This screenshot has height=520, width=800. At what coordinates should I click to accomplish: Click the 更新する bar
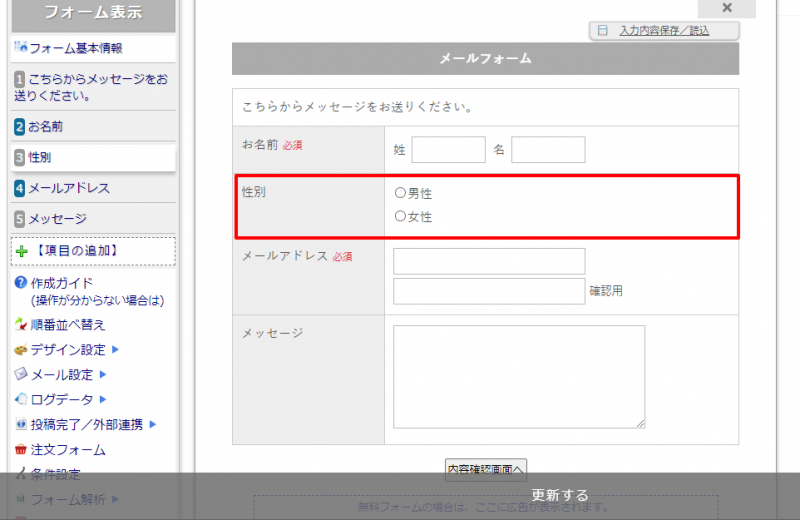pyautogui.click(x=560, y=495)
